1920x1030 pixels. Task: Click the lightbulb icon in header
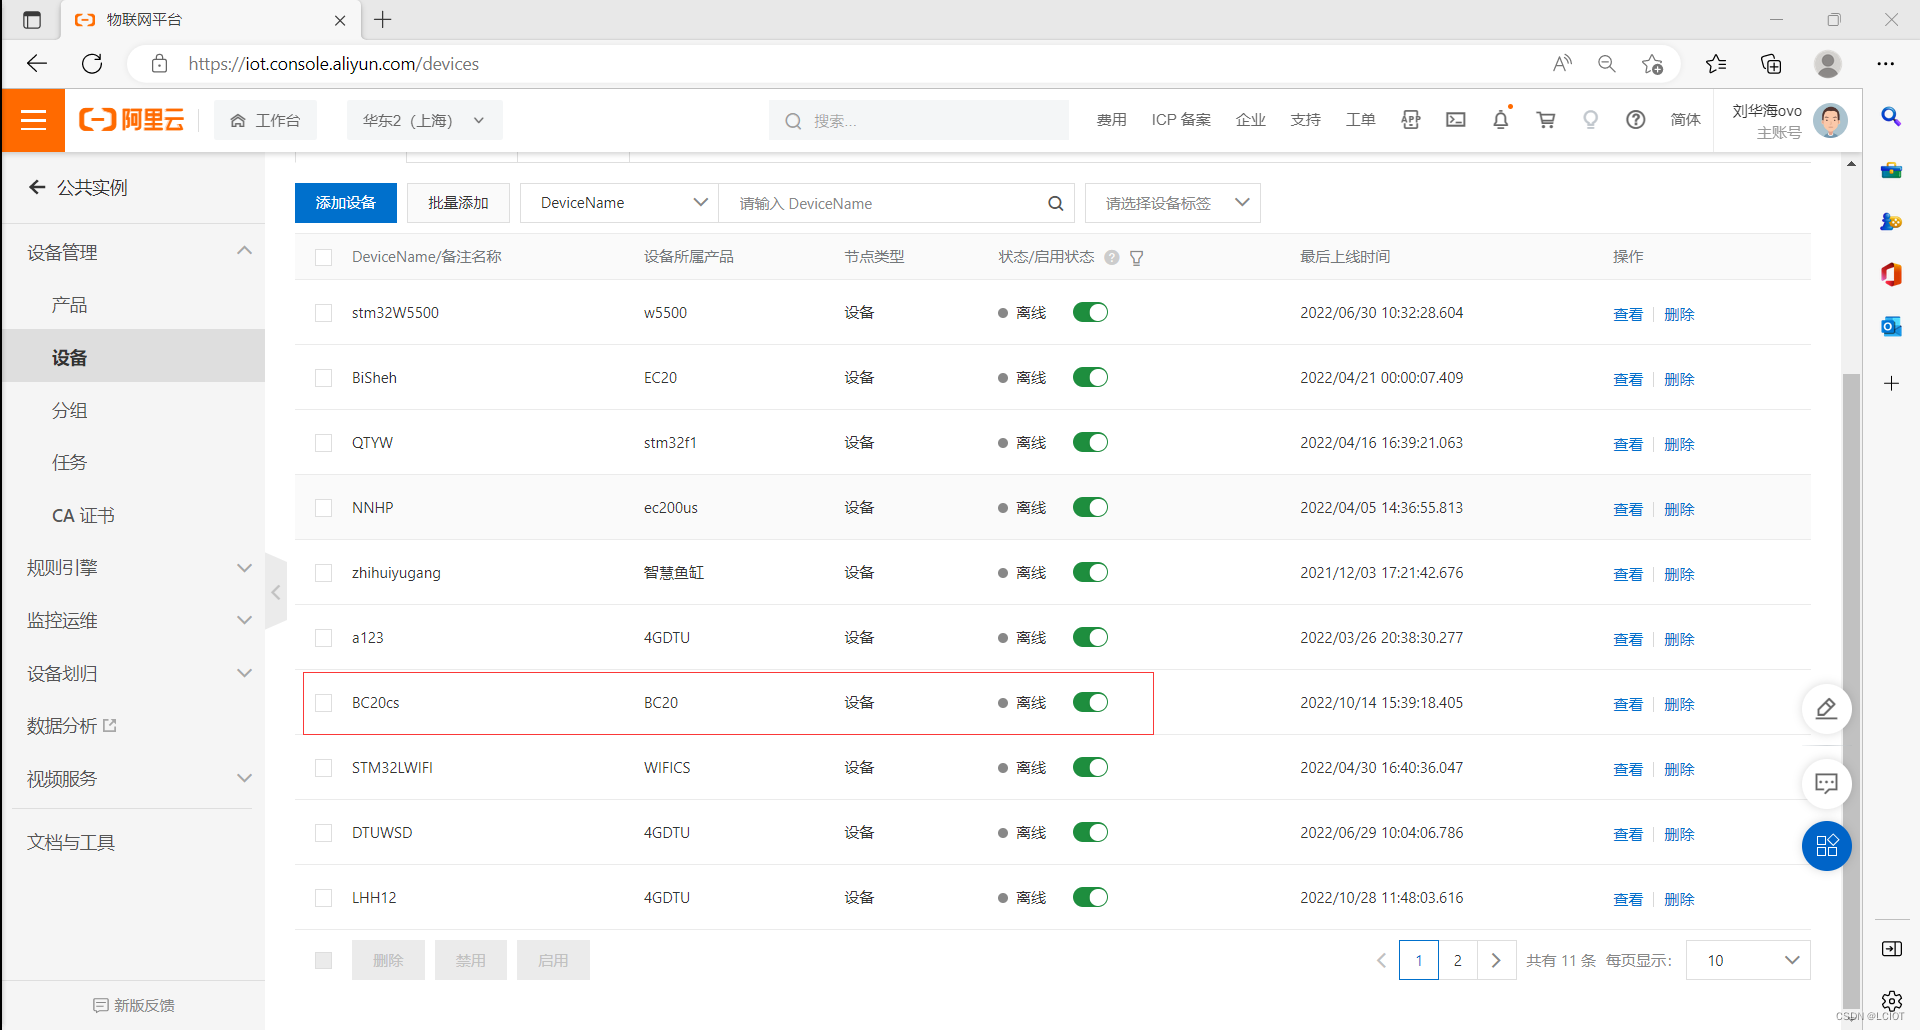[x=1590, y=120]
